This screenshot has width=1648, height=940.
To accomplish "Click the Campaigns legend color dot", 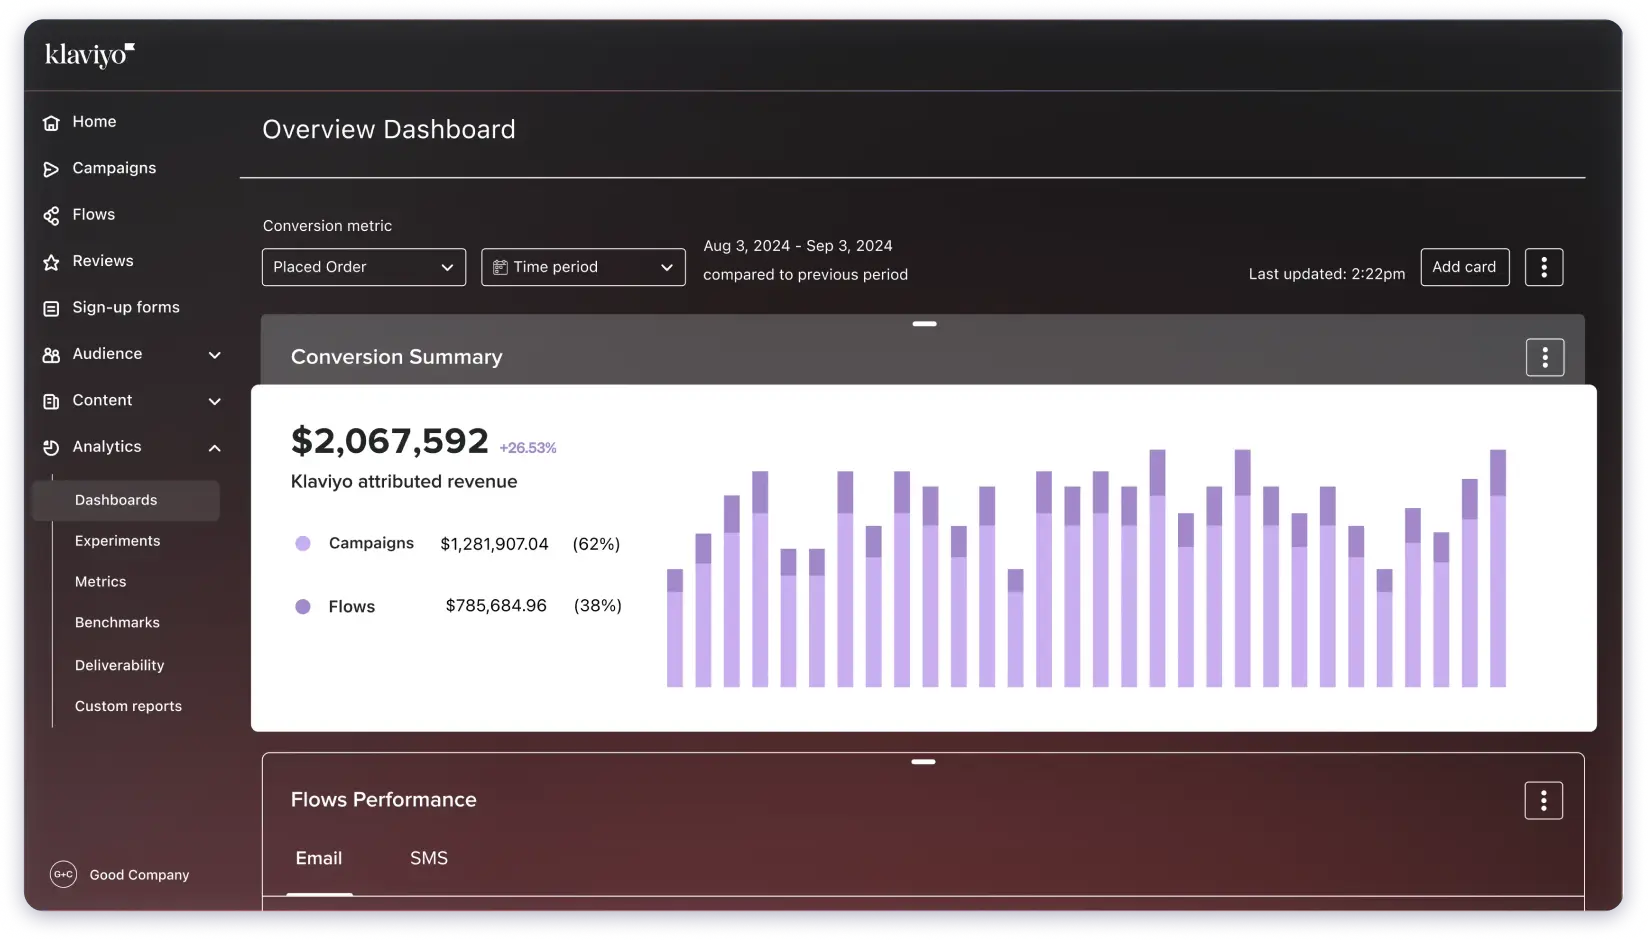I will (x=303, y=543).
